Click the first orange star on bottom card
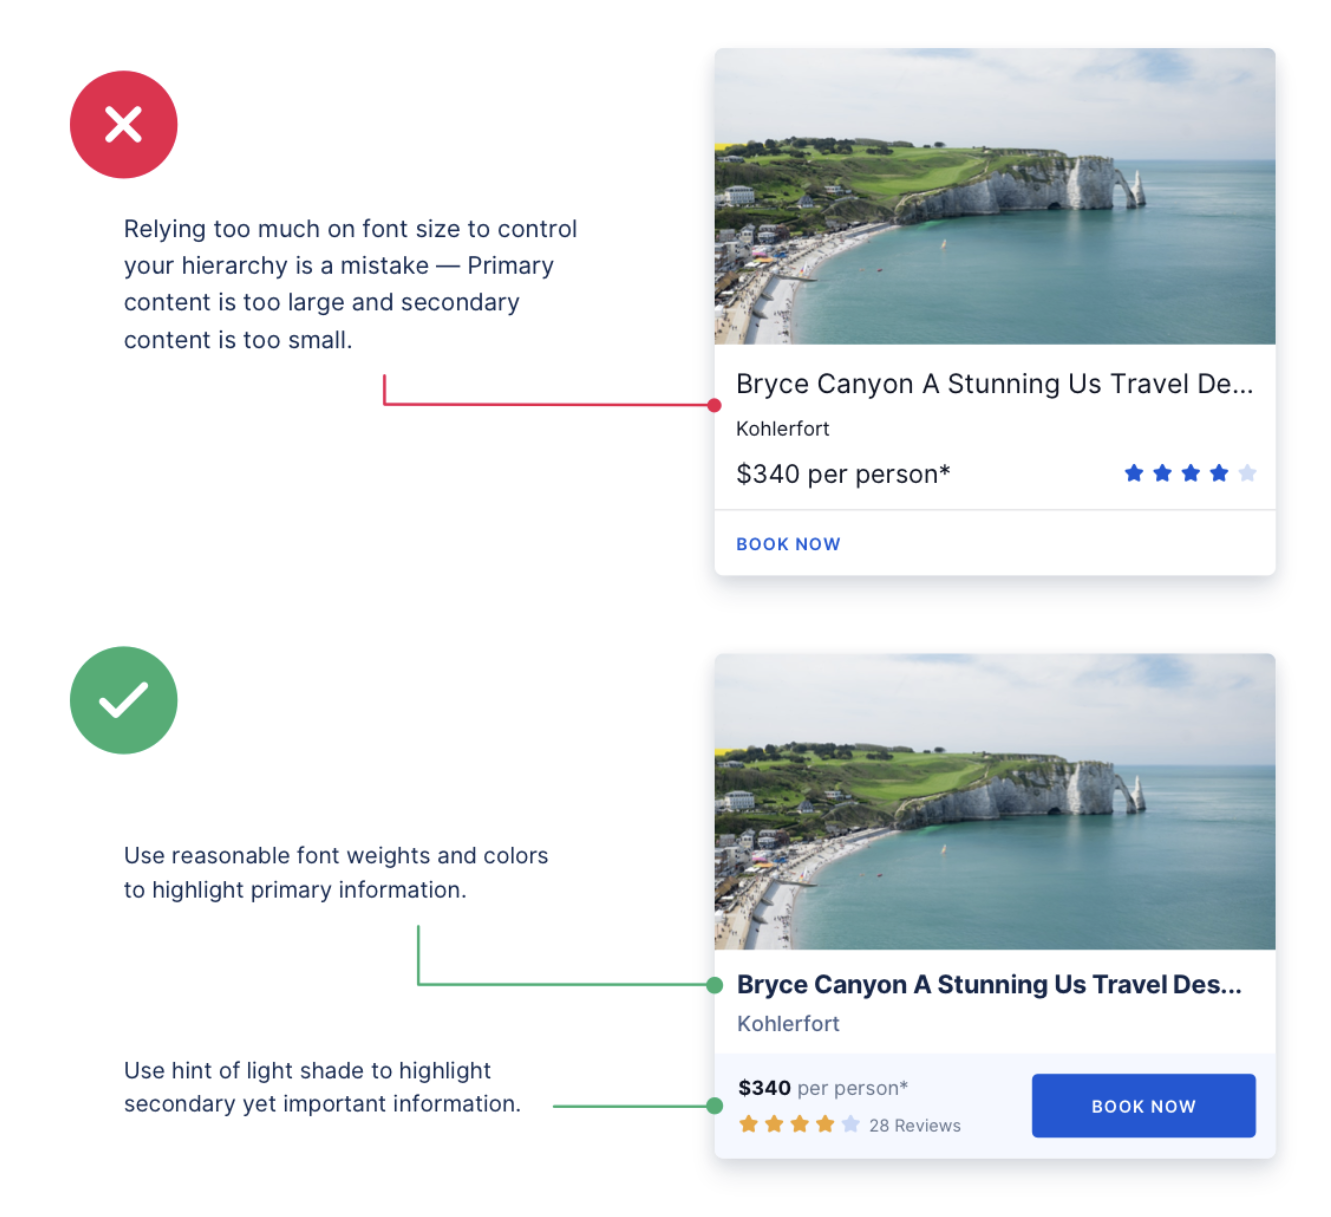Screen dimensions: 1331x1217 click(x=748, y=1124)
